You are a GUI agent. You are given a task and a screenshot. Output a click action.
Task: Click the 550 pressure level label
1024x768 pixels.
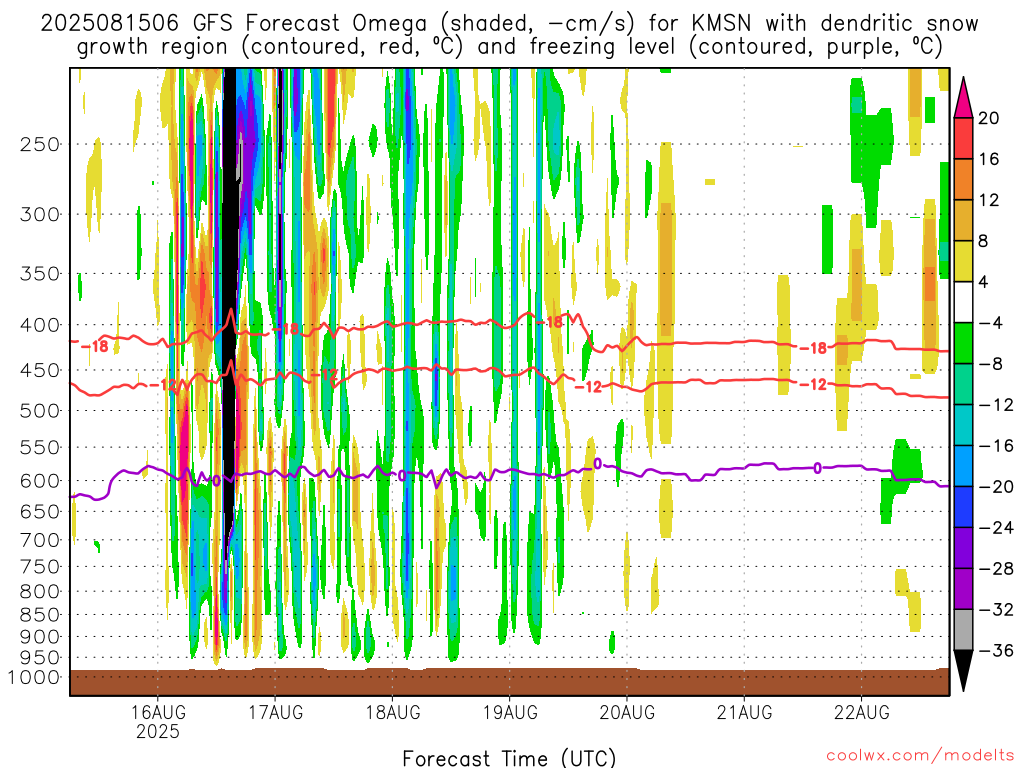point(40,447)
